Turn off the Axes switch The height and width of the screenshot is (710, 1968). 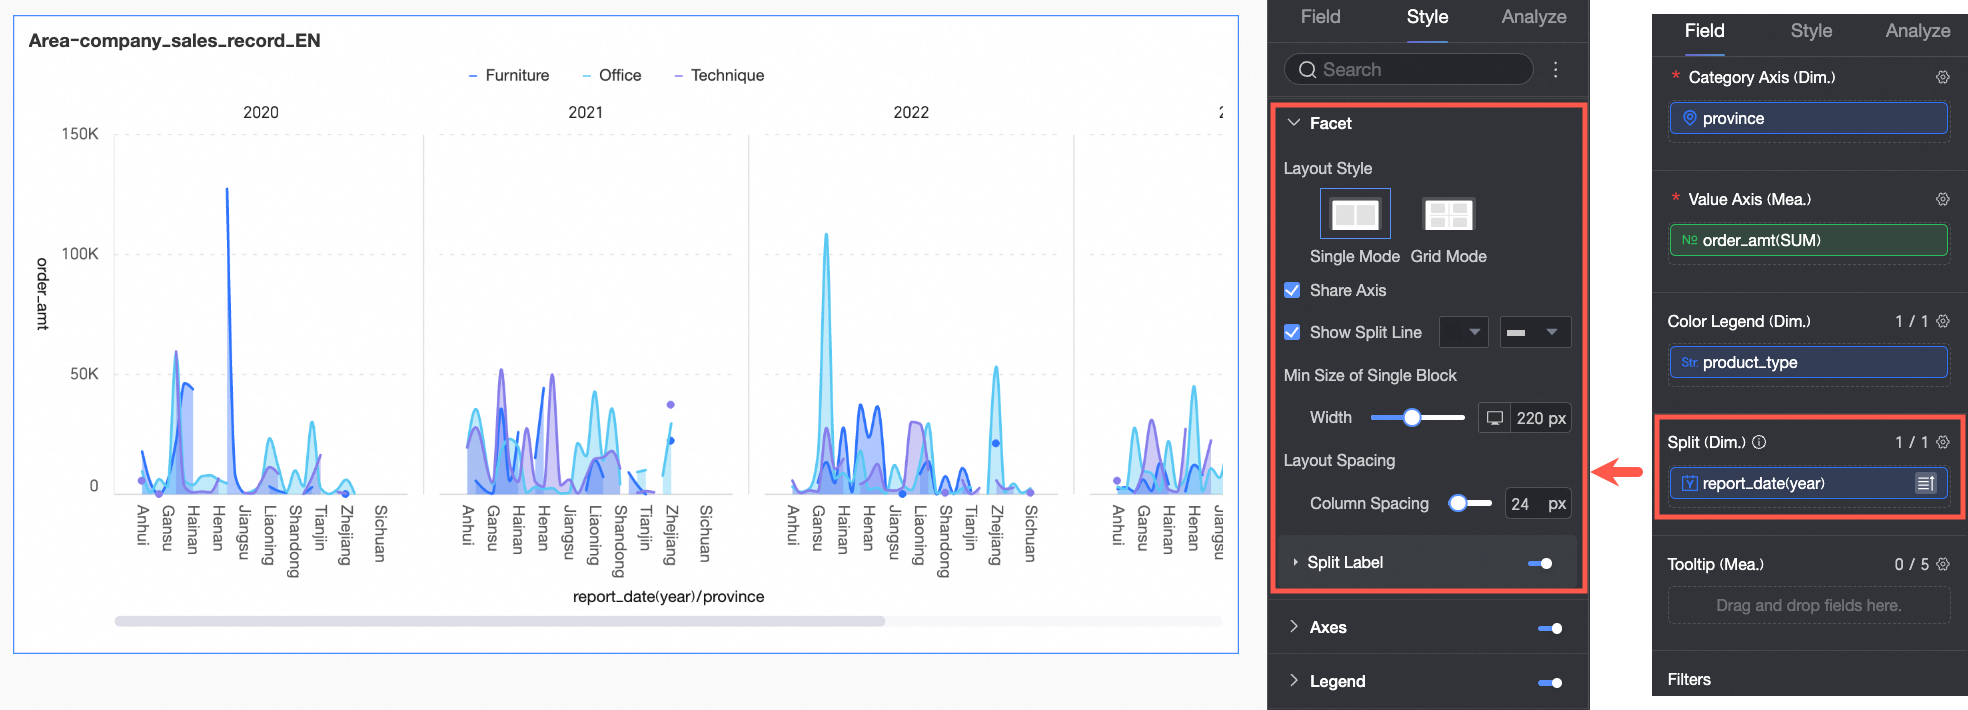[x=1550, y=628]
